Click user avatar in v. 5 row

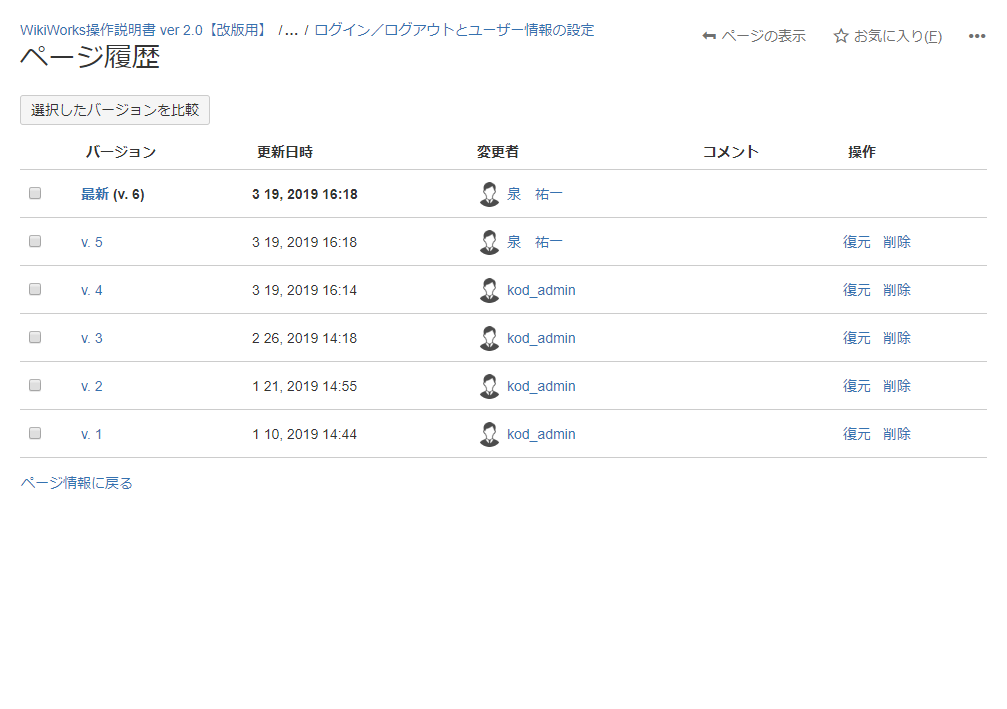(489, 242)
